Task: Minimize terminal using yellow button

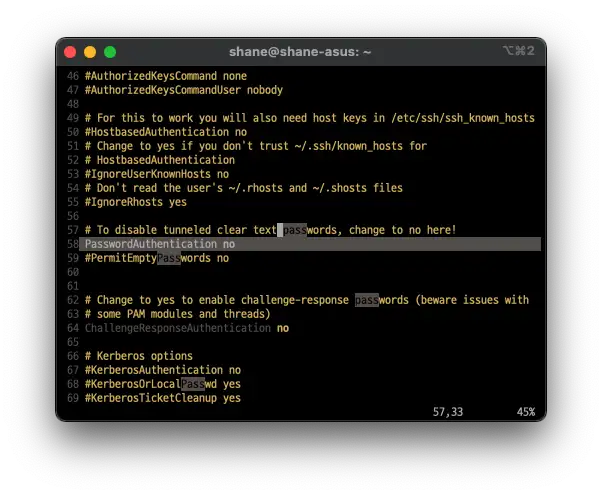Action: 90,52
